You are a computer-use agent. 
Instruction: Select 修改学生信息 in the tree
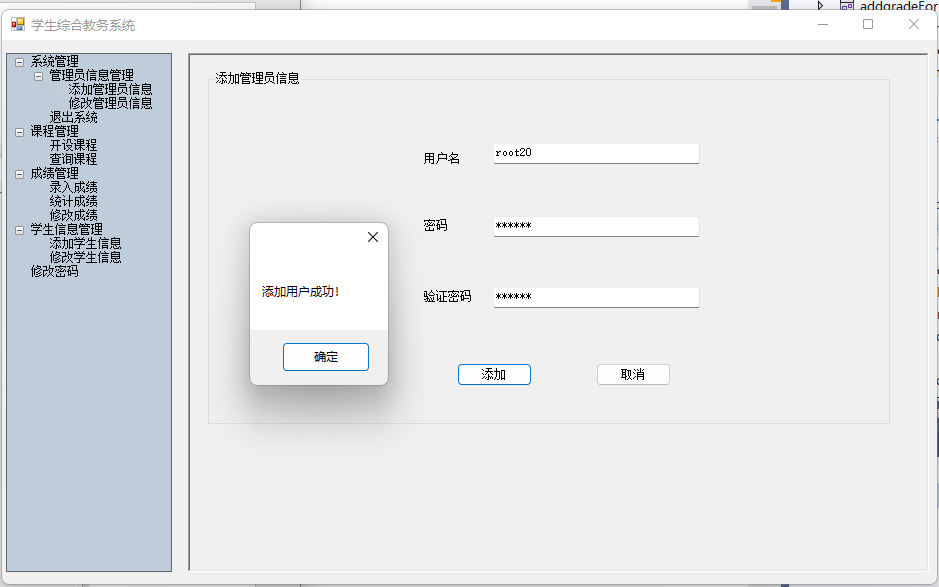[x=85, y=257]
